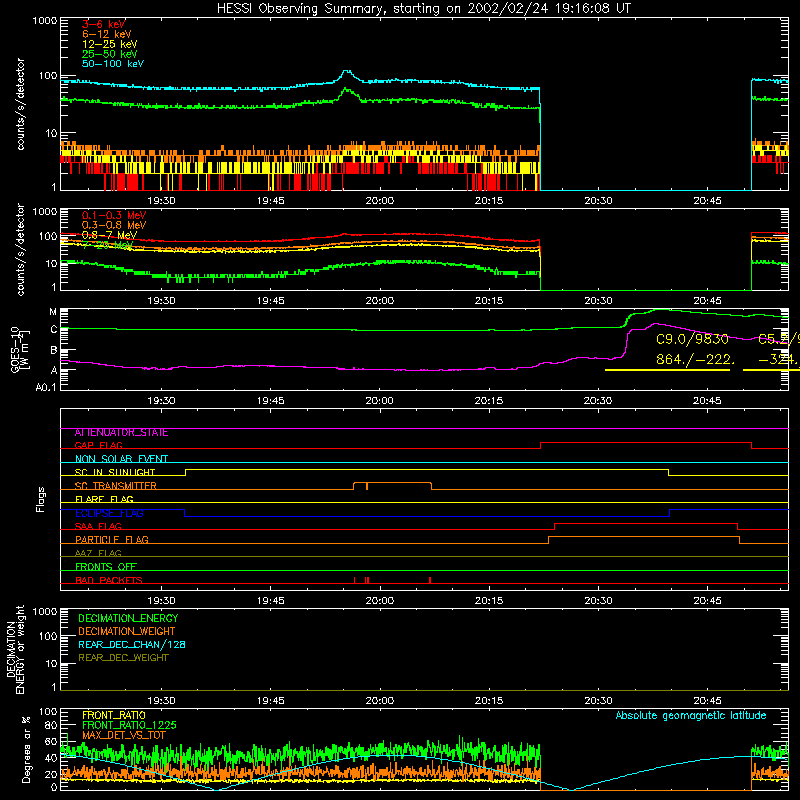Select the 'PARTICLE_FLAG' flag label
The width and height of the screenshot is (800, 800).
[112, 540]
